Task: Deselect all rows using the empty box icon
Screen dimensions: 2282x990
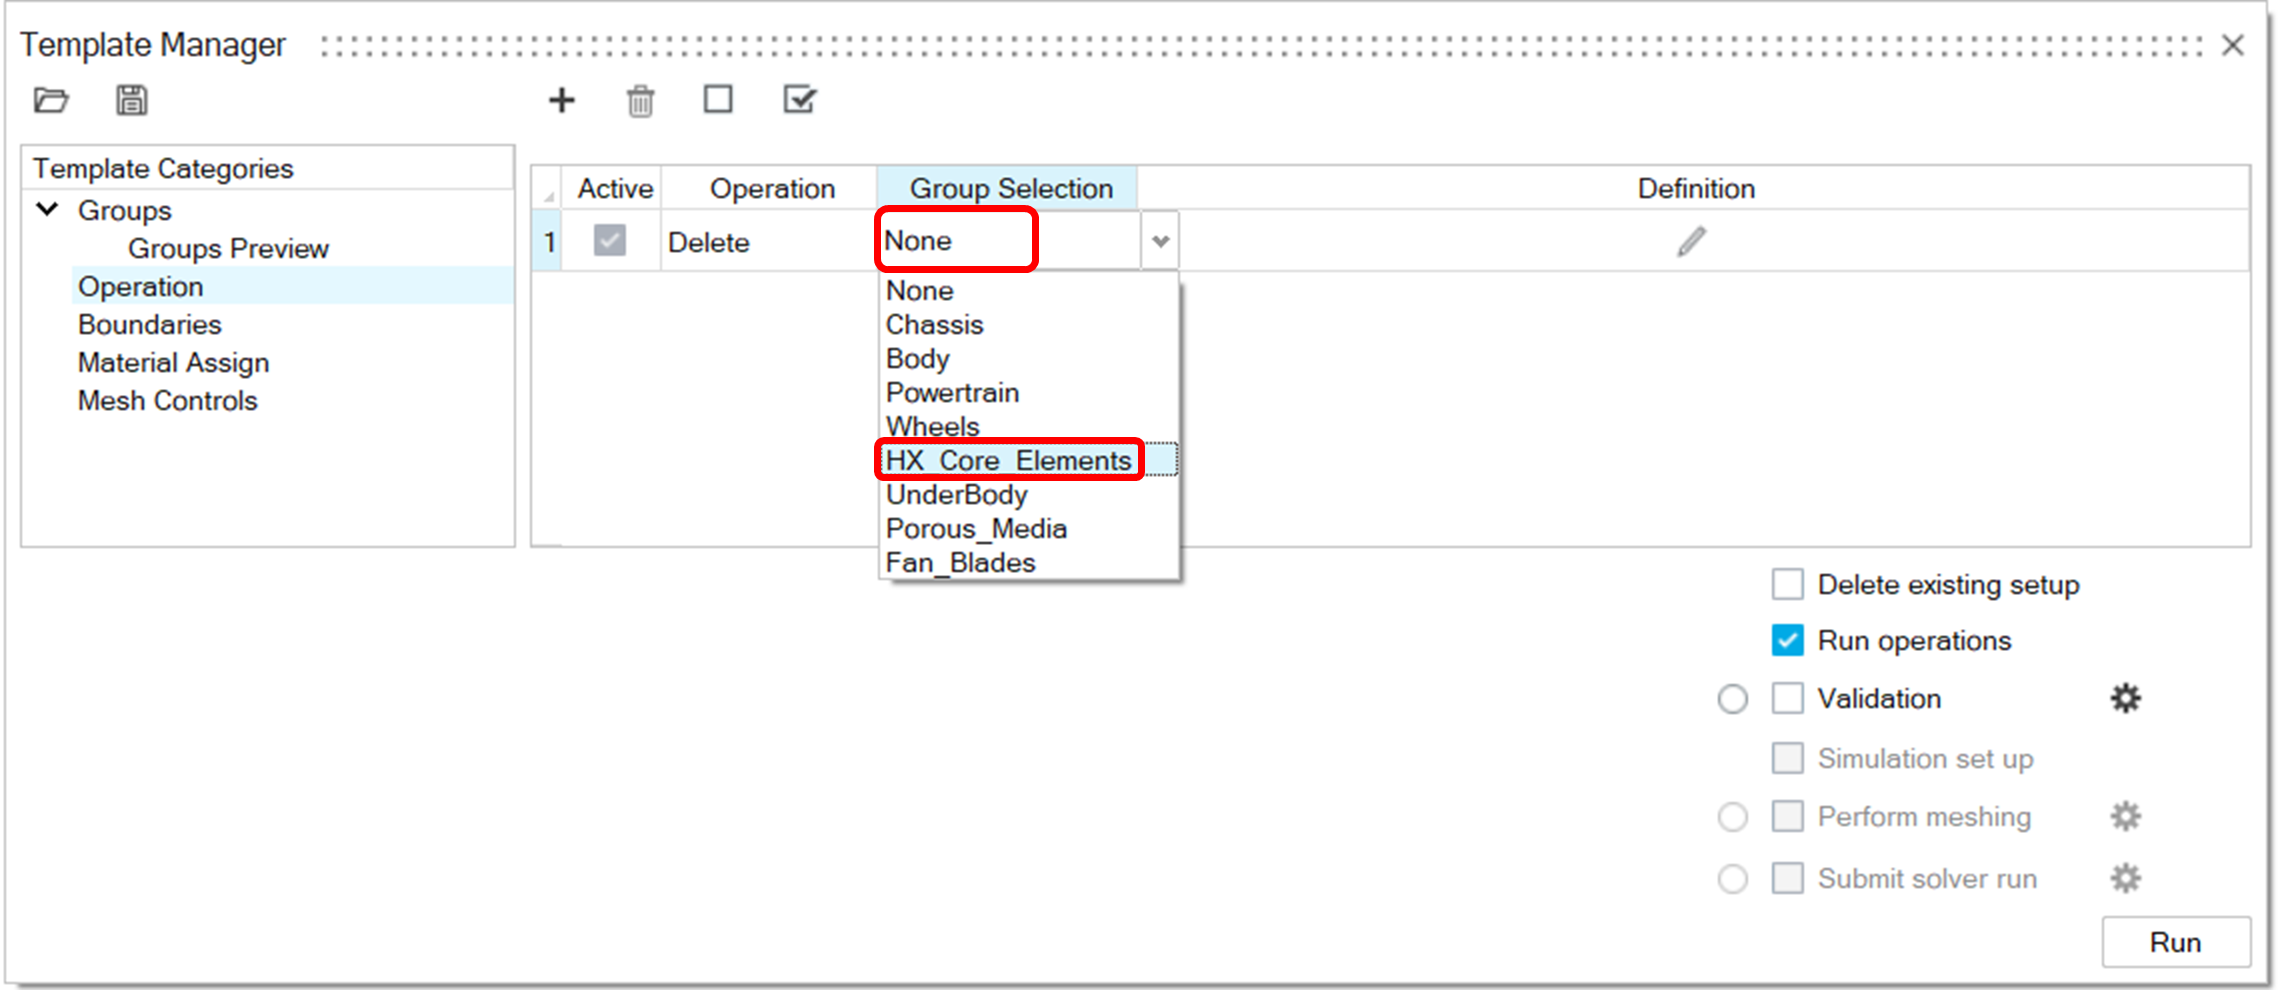Action: 718,99
